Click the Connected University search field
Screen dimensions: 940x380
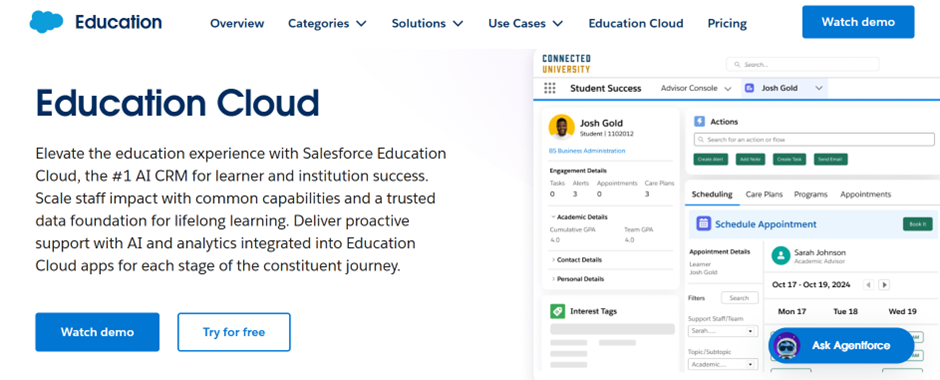[802, 64]
